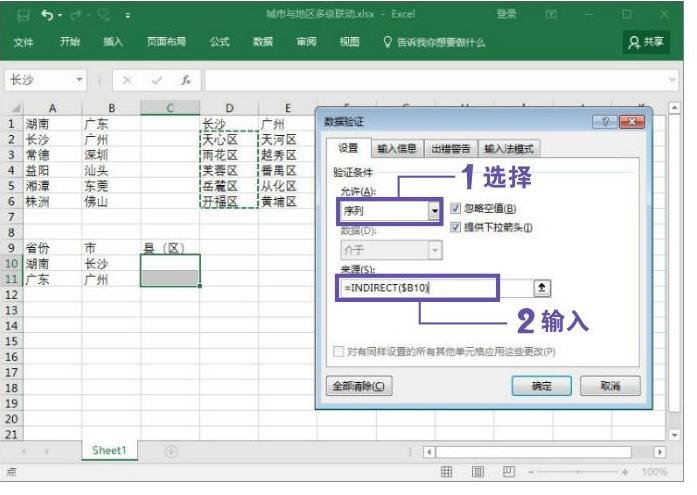Open the 视图 ribbon tab
This screenshot has width=697, height=495.
[349, 42]
